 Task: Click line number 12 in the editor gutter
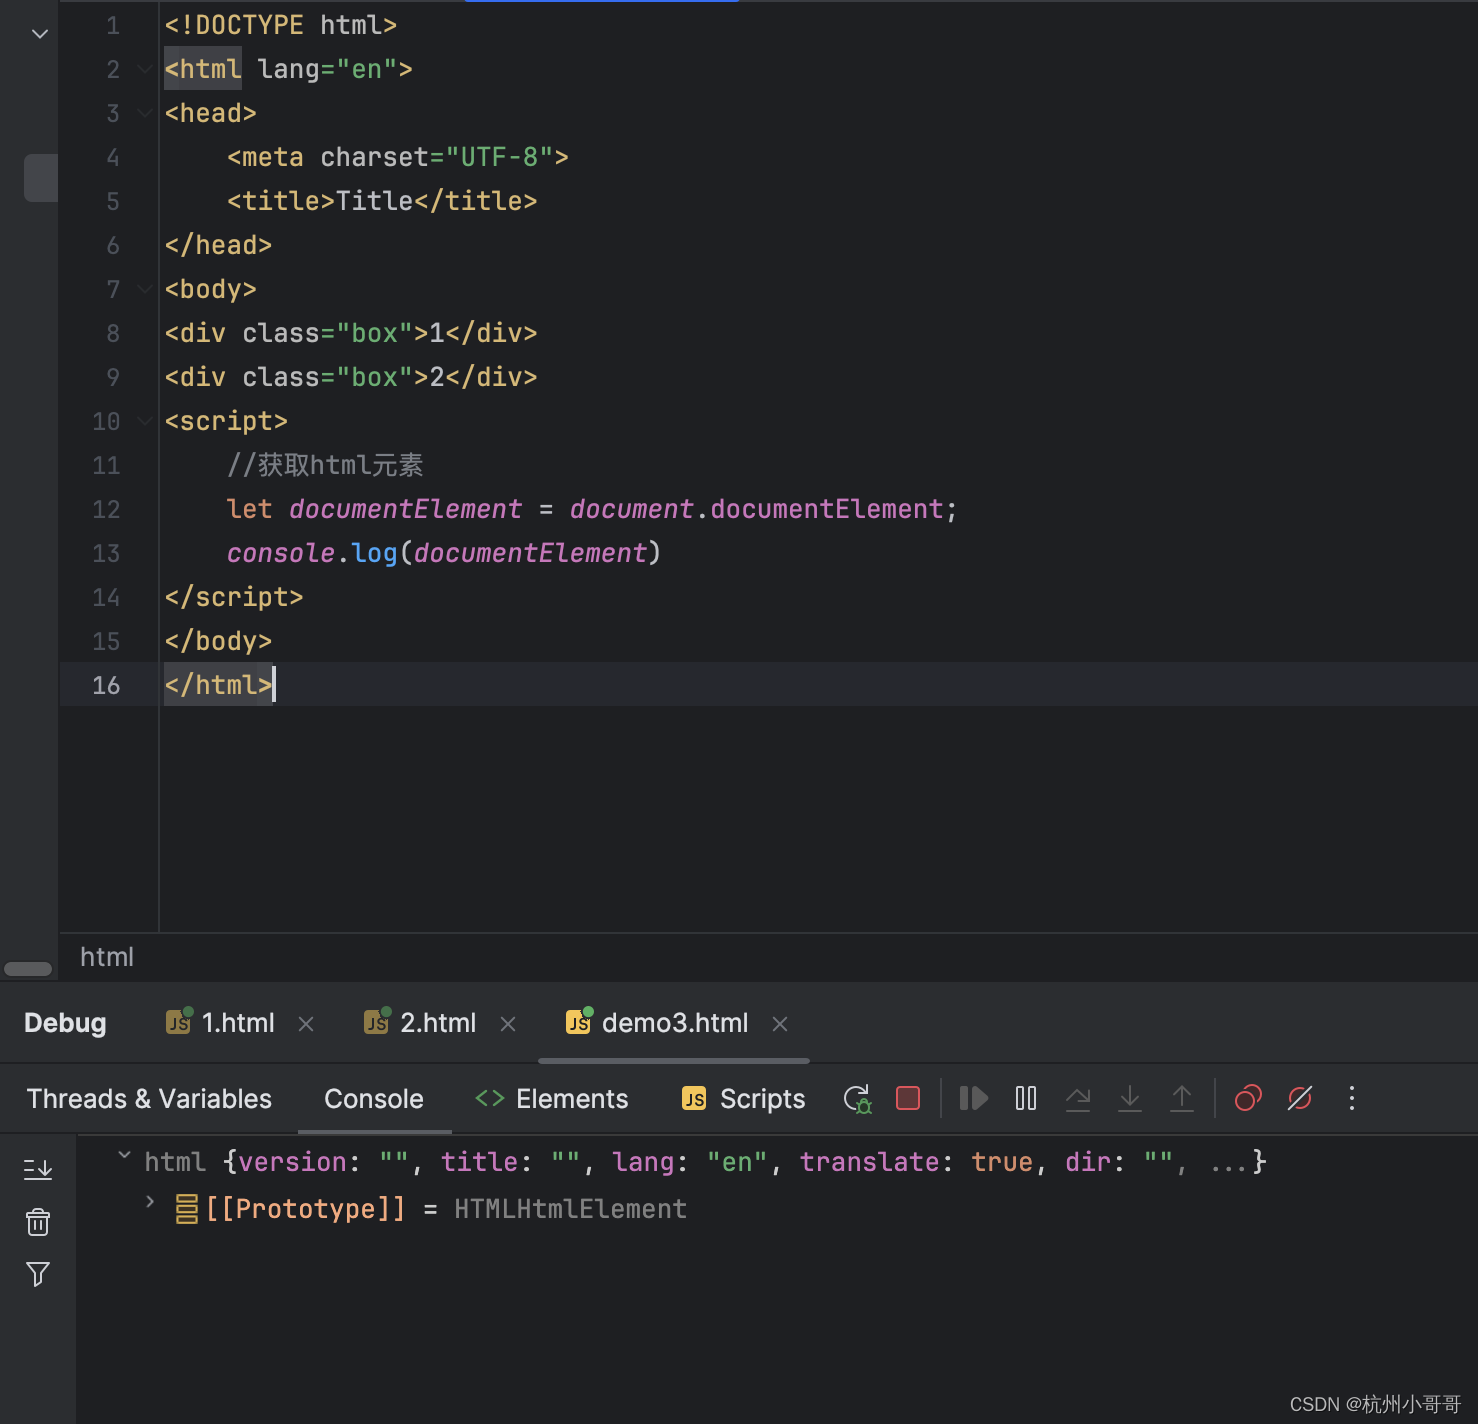106,509
